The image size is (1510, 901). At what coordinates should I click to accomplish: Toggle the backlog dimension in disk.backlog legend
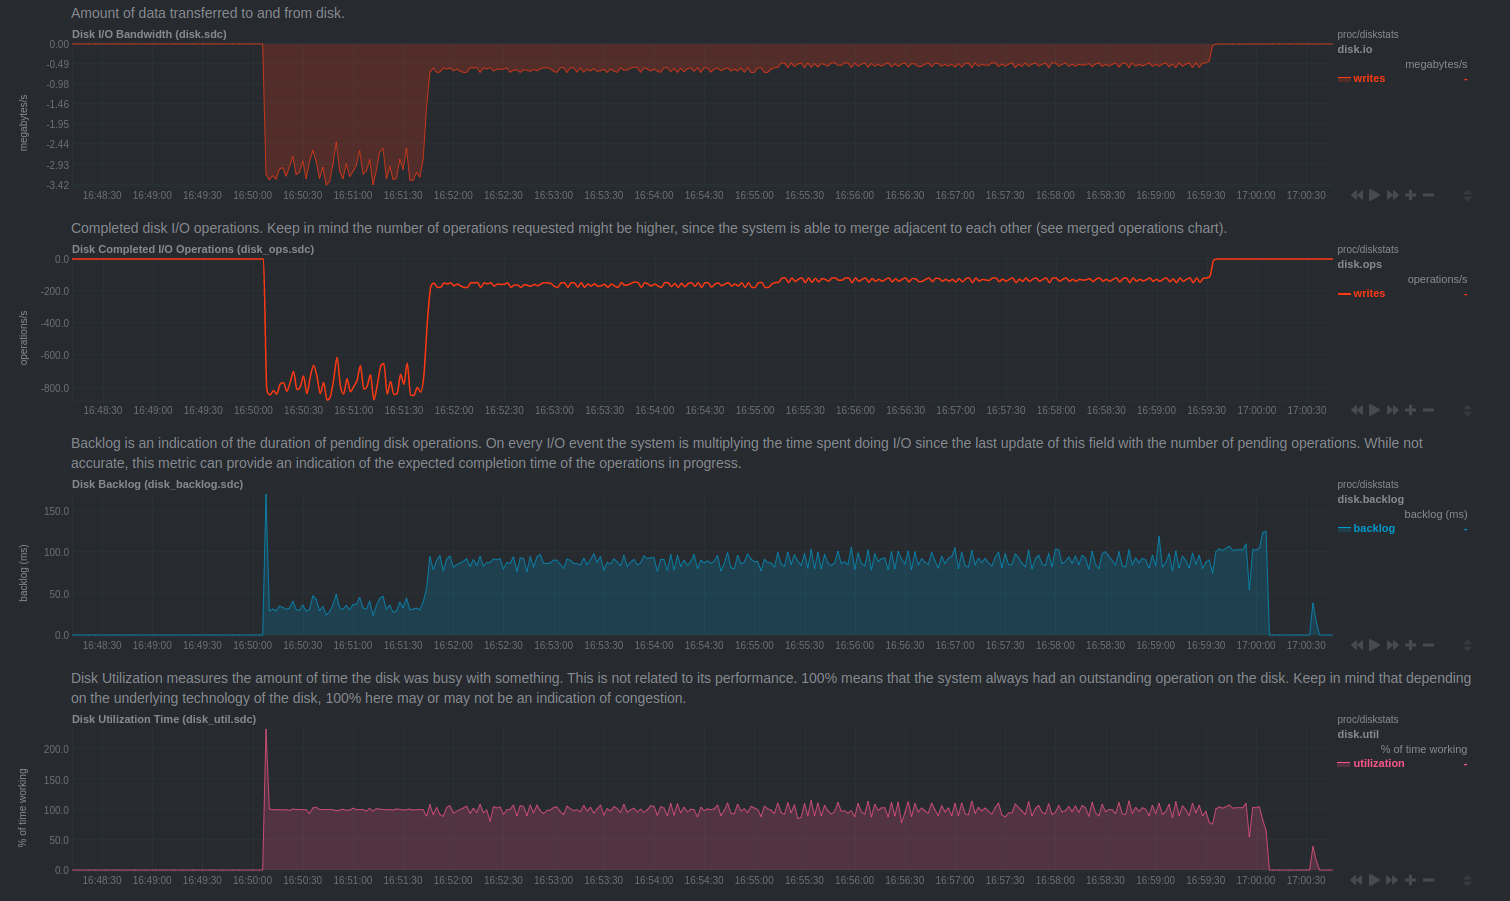(1374, 528)
